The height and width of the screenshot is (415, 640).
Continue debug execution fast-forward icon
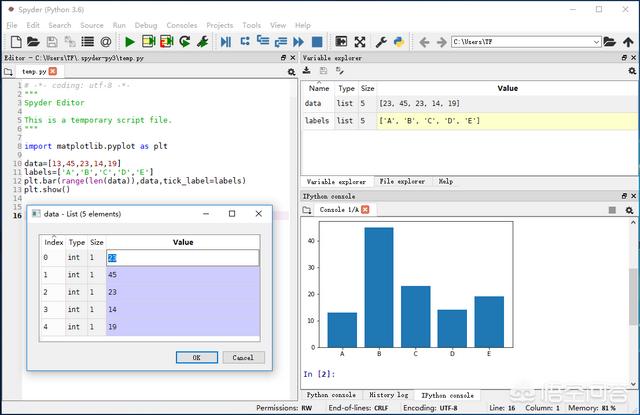[298, 42]
